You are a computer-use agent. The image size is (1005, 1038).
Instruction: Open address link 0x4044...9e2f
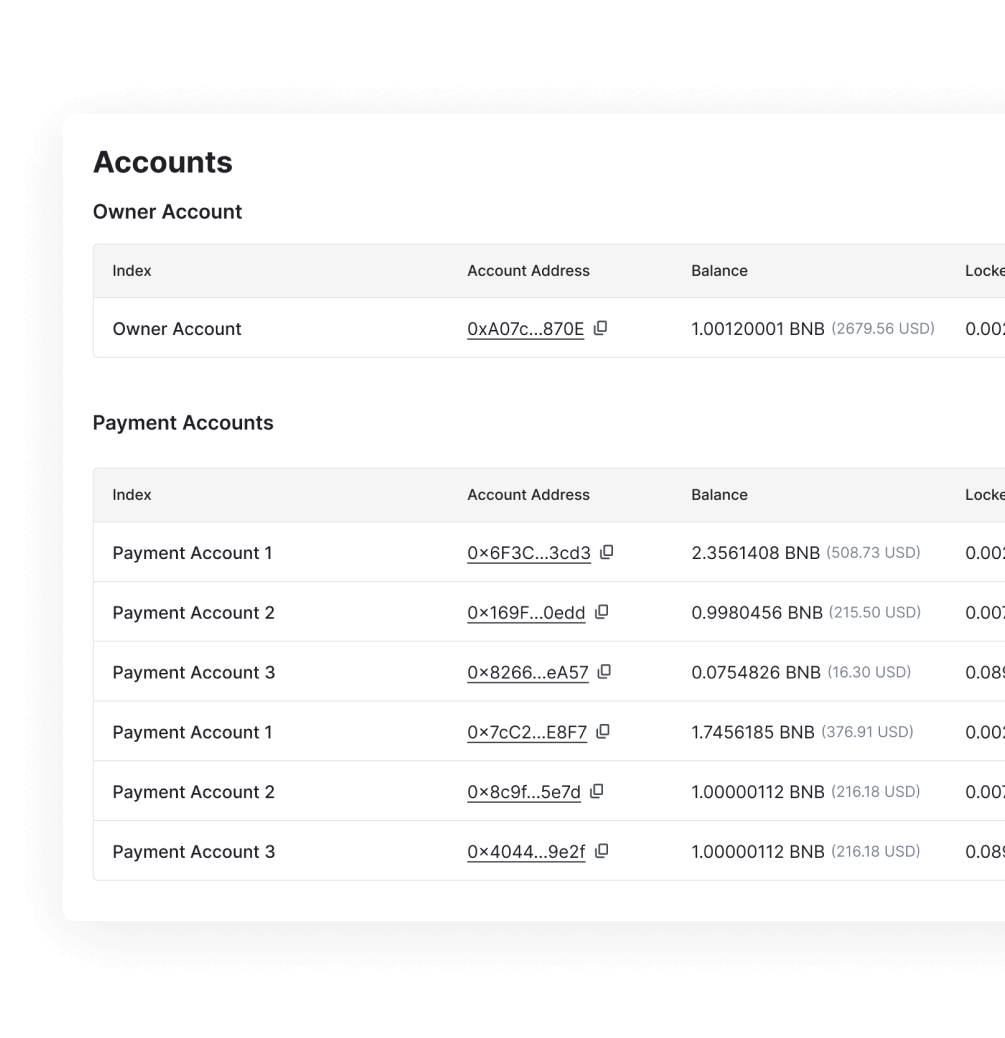(526, 850)
